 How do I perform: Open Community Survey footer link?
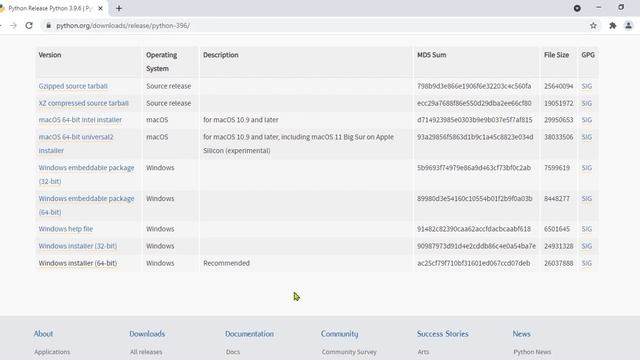pos(349,352)
